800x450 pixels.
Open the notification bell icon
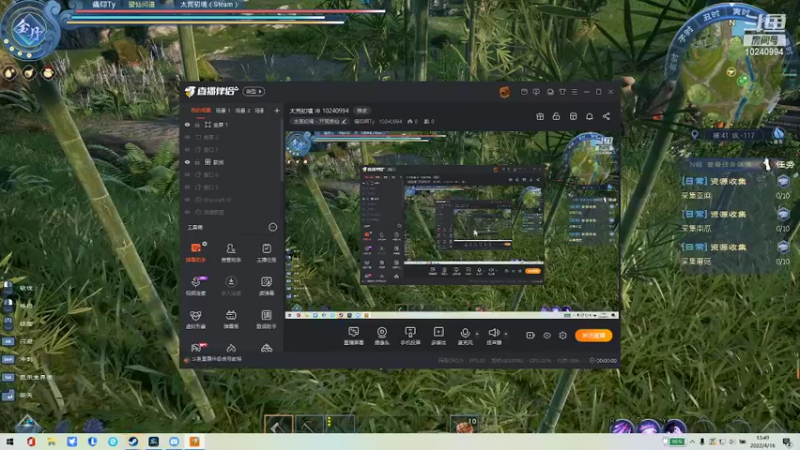(589, 117)
